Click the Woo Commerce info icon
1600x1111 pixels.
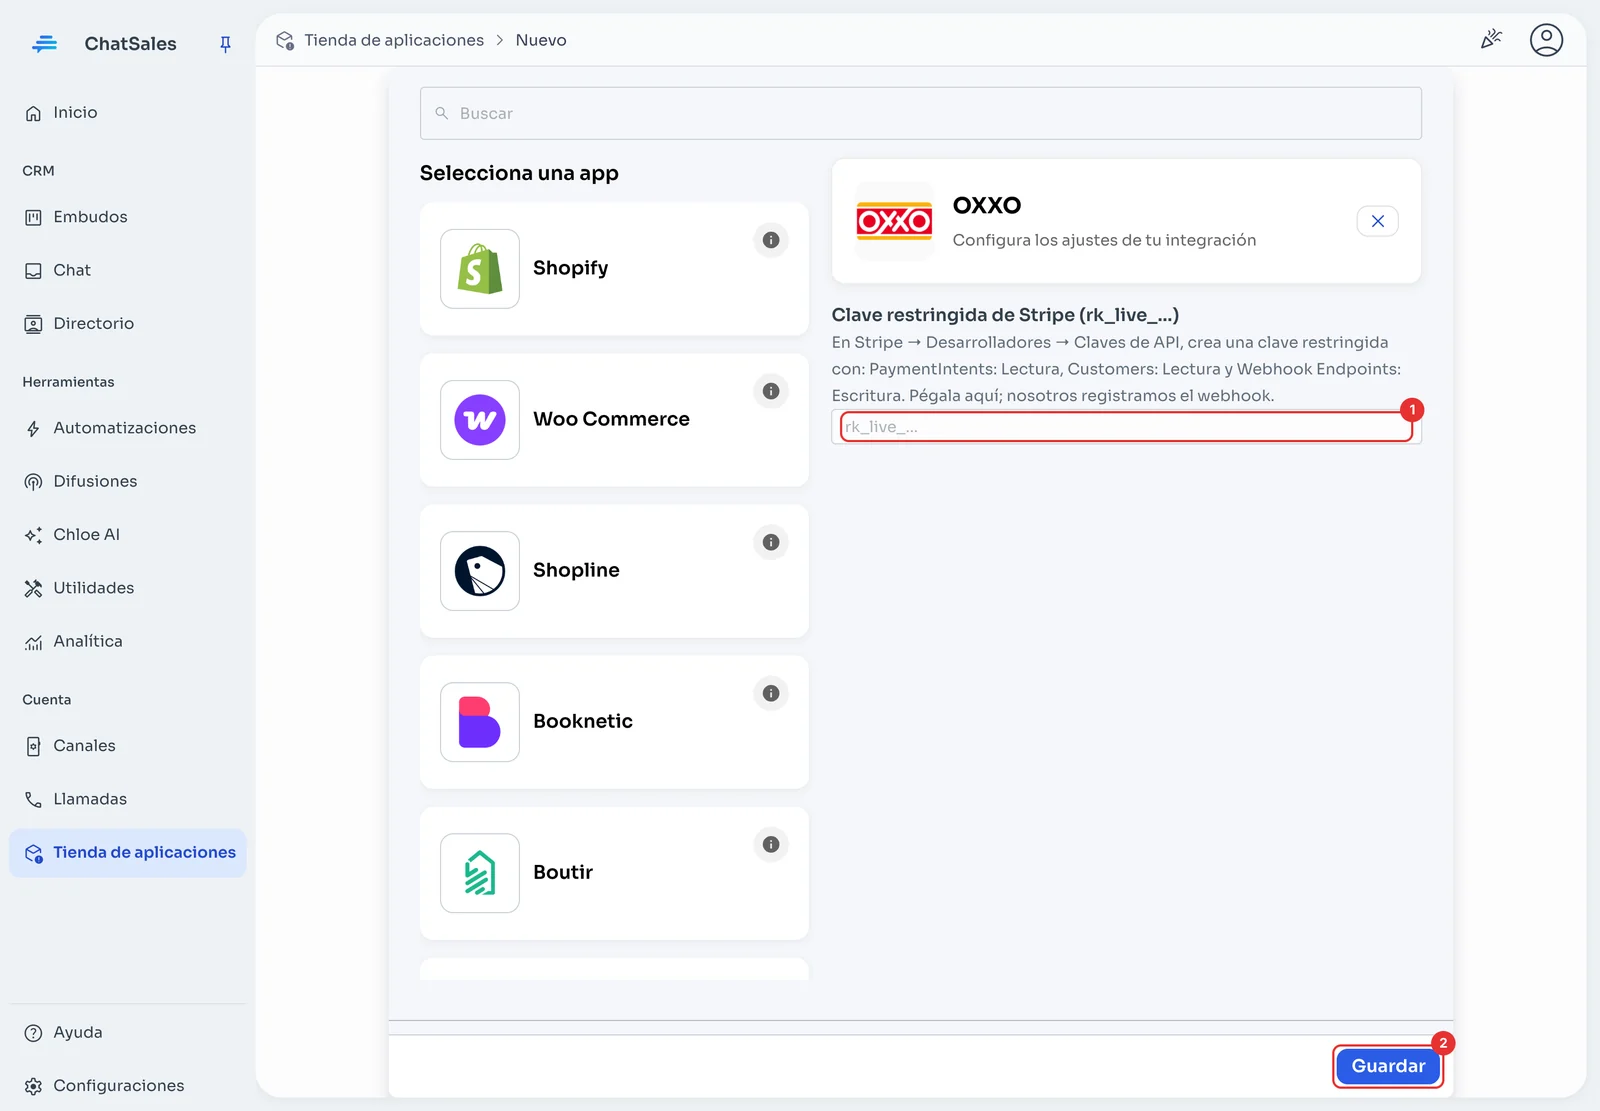[770, 391]
